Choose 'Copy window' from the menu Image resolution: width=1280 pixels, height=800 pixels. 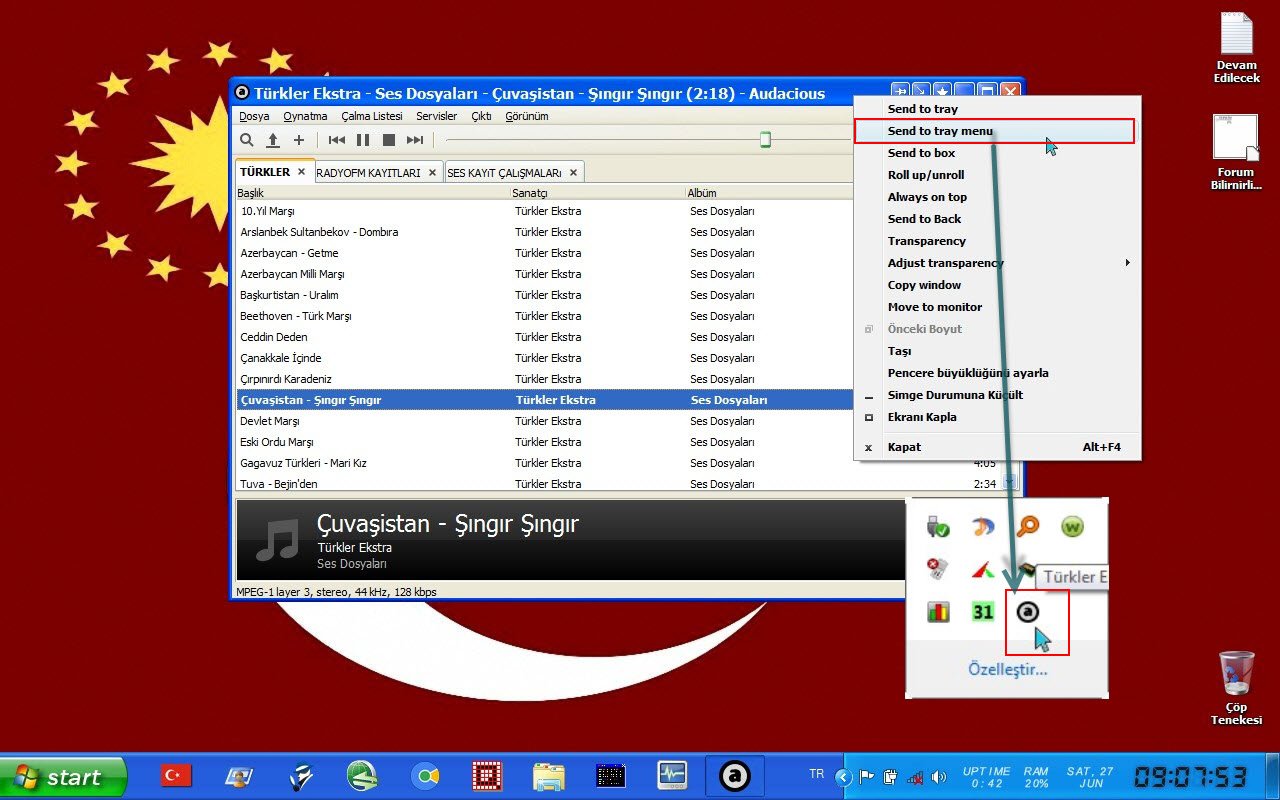pos(997,285)
